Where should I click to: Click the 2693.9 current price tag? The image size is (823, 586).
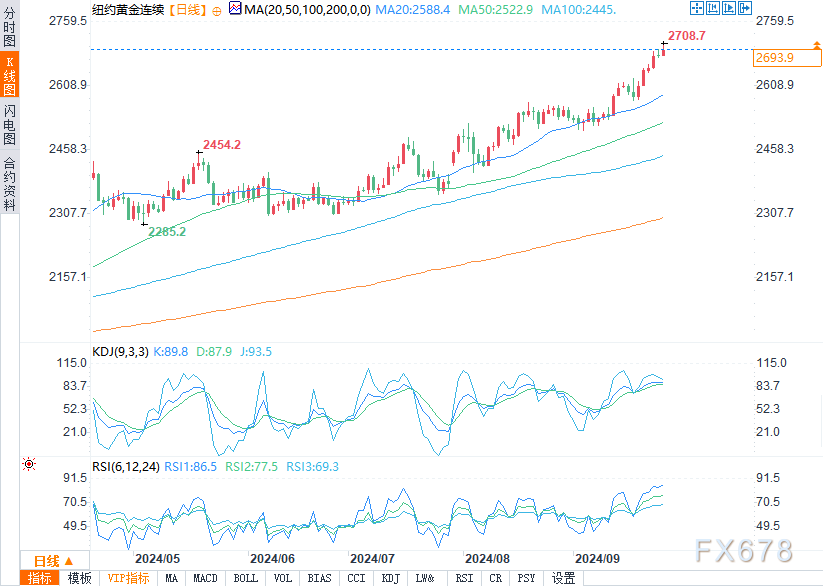(x=775, y=58)
